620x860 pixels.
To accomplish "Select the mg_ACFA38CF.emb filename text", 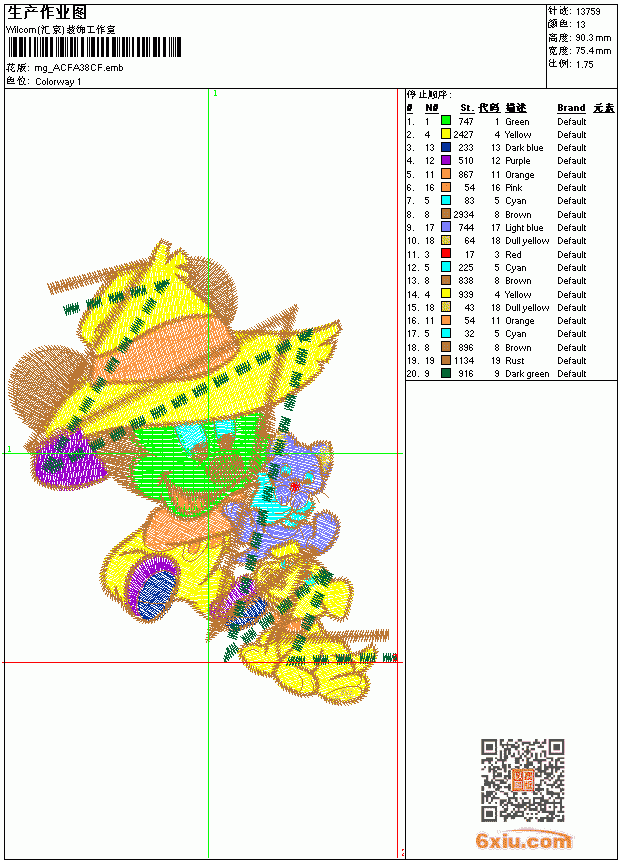I will [78, 68].
